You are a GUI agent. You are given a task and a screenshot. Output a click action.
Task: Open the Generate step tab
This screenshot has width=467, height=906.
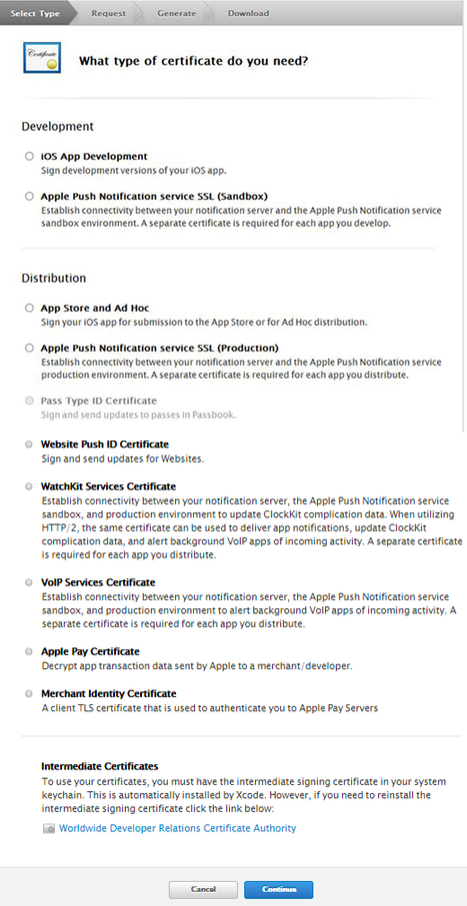click(x=176, y=13)
